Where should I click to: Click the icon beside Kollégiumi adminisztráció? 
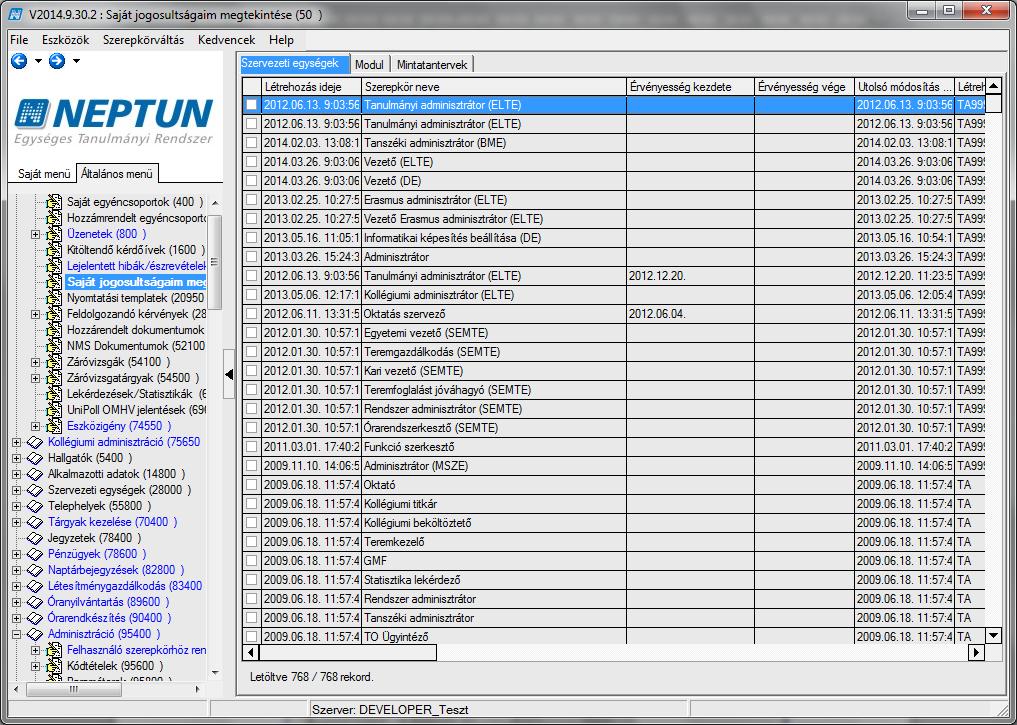click(35, 442)
